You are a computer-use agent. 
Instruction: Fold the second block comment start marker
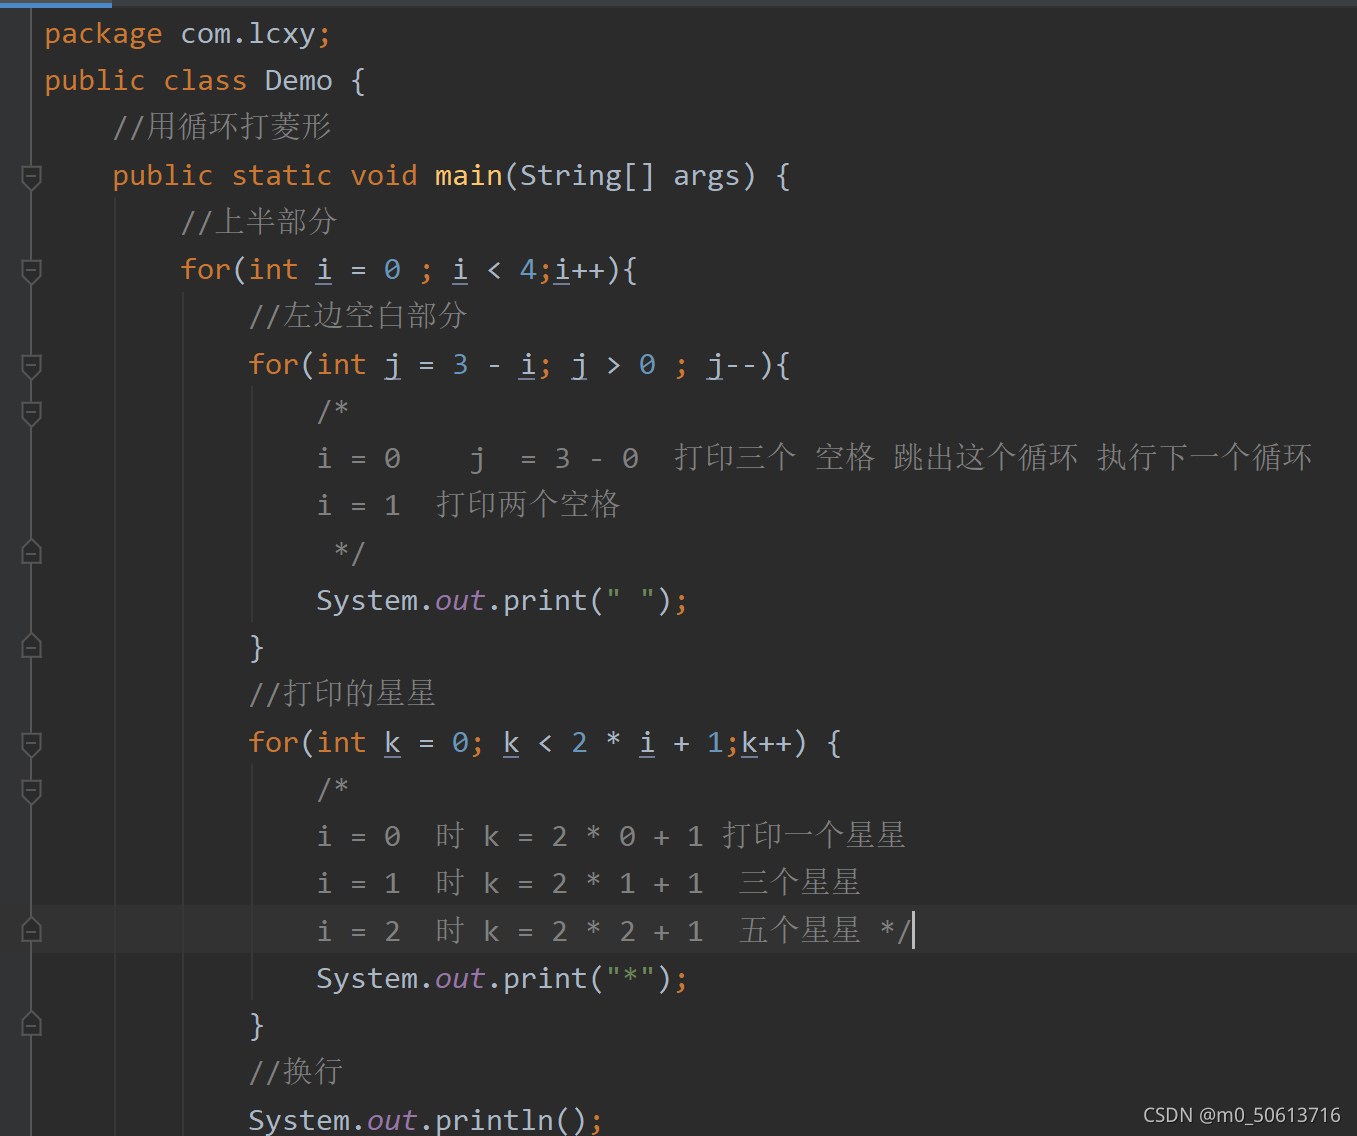point(31,791)
